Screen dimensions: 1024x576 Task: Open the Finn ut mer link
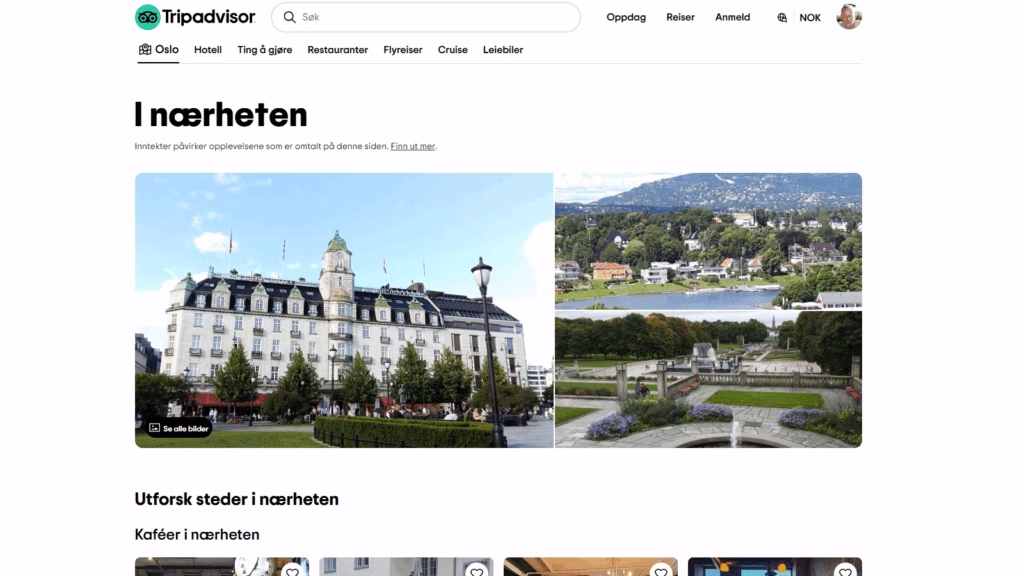pyautogui.click(x=415, y=145)
